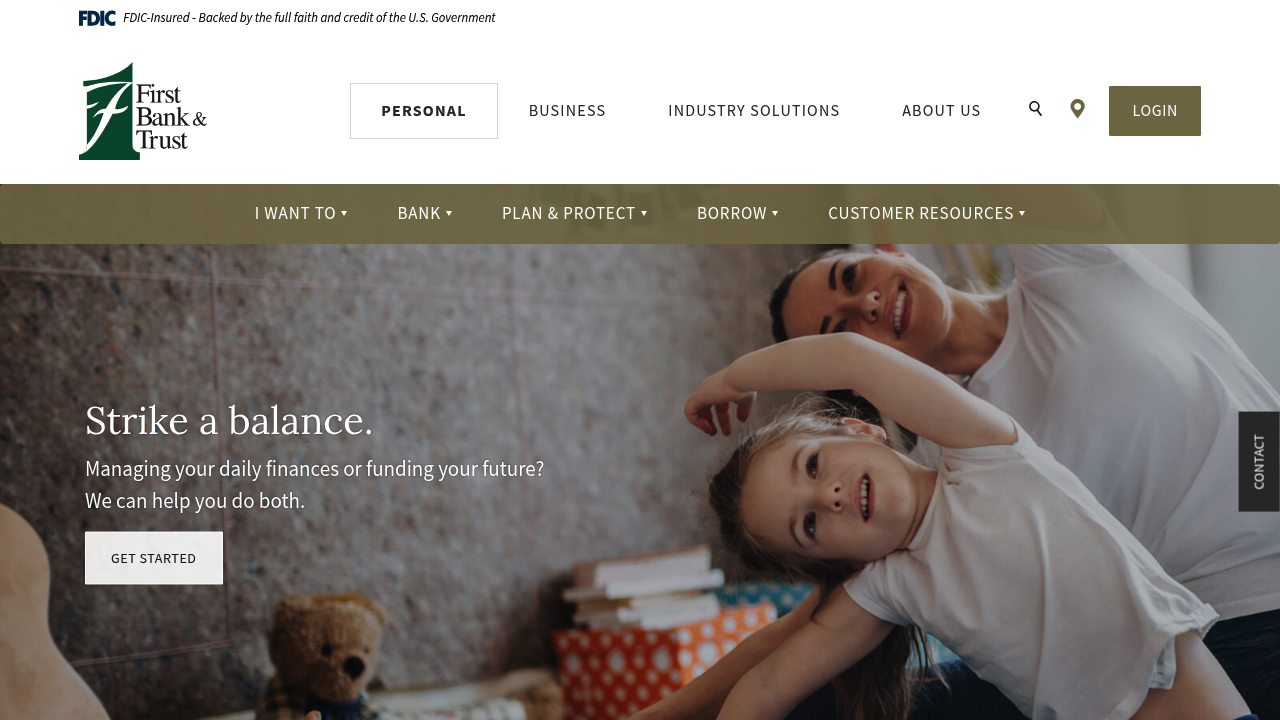Click the Managing your daily finances text
Viewport: 1280px width, 720px height.
[x=315, y=484]
